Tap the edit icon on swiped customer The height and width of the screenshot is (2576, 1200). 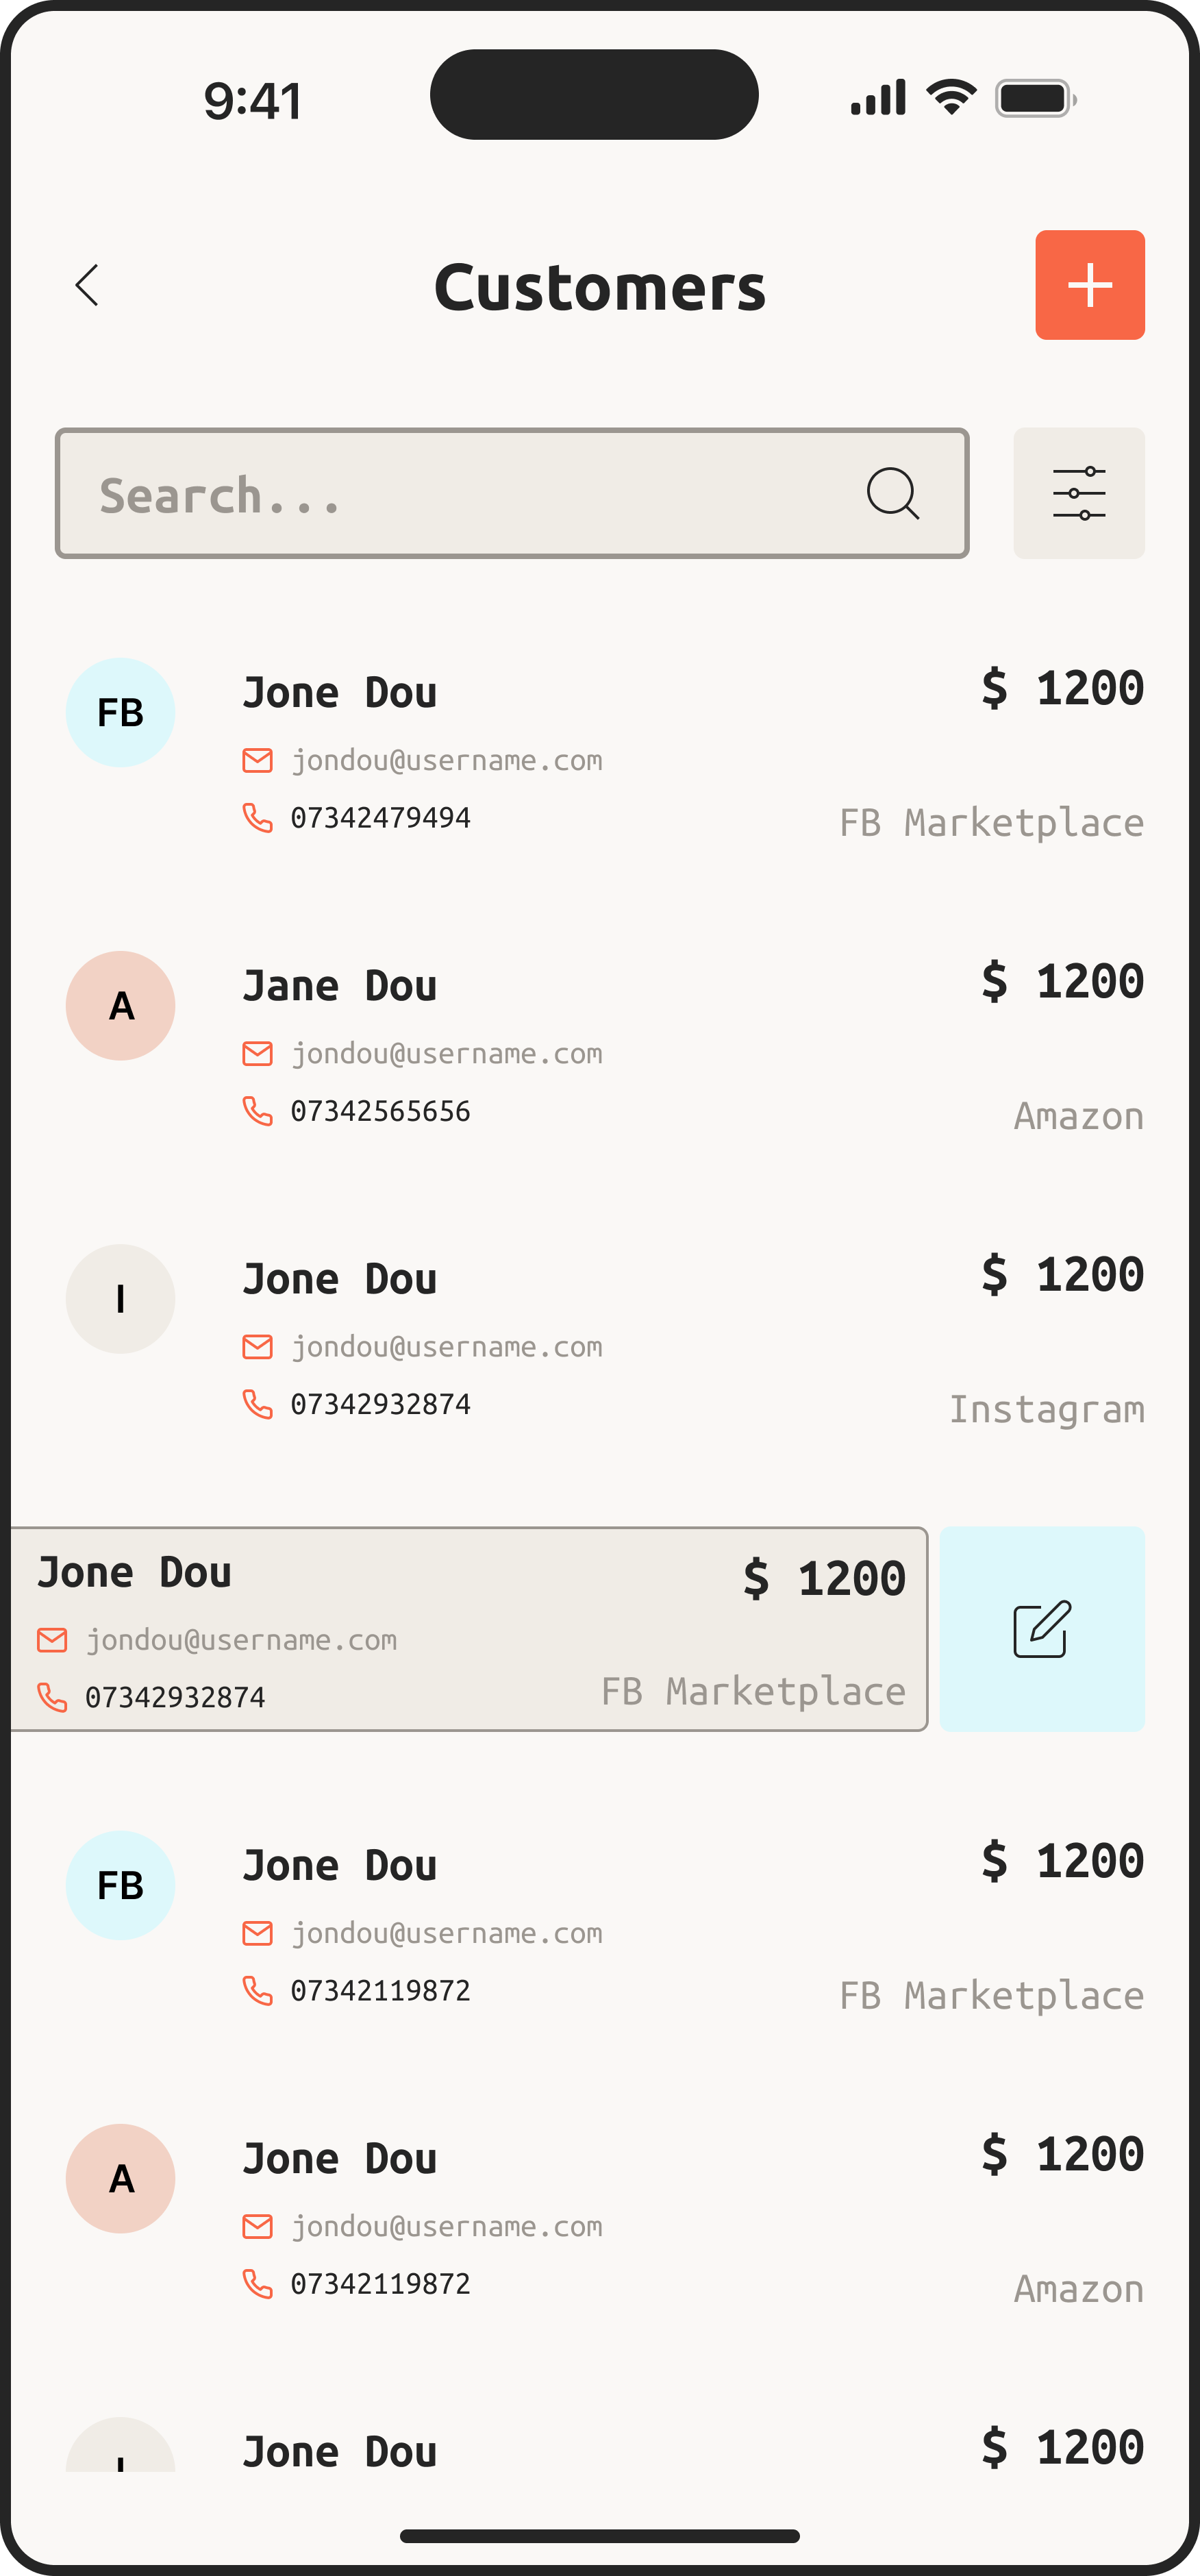(x=1042, y=1629)
